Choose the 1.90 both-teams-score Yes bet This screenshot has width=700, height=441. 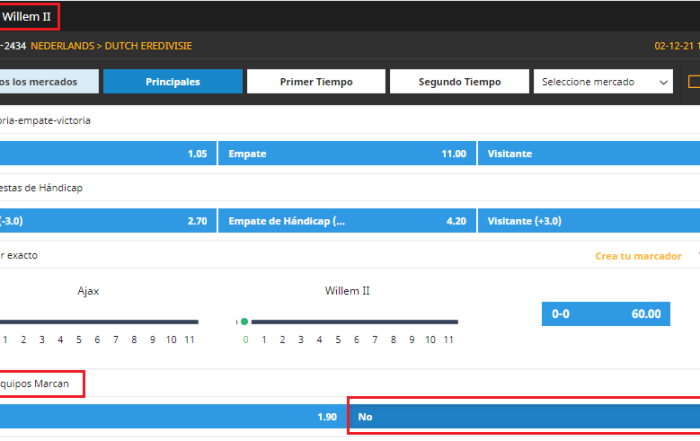coord(173,416)
